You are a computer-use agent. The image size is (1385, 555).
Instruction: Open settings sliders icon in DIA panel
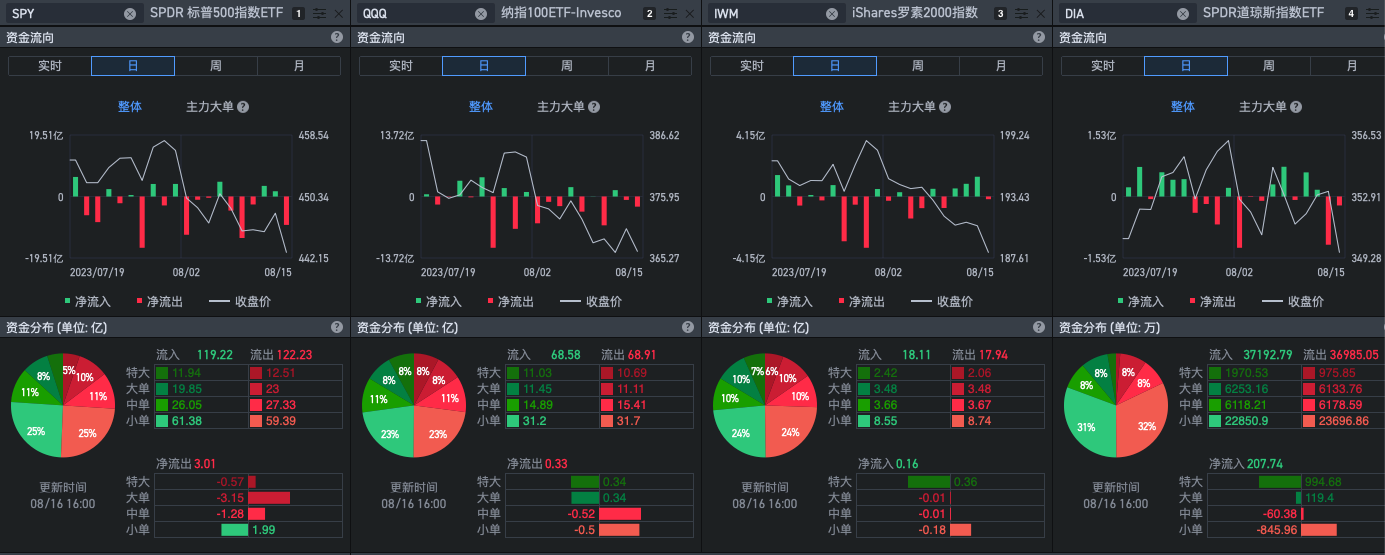tap(1372, 14)
